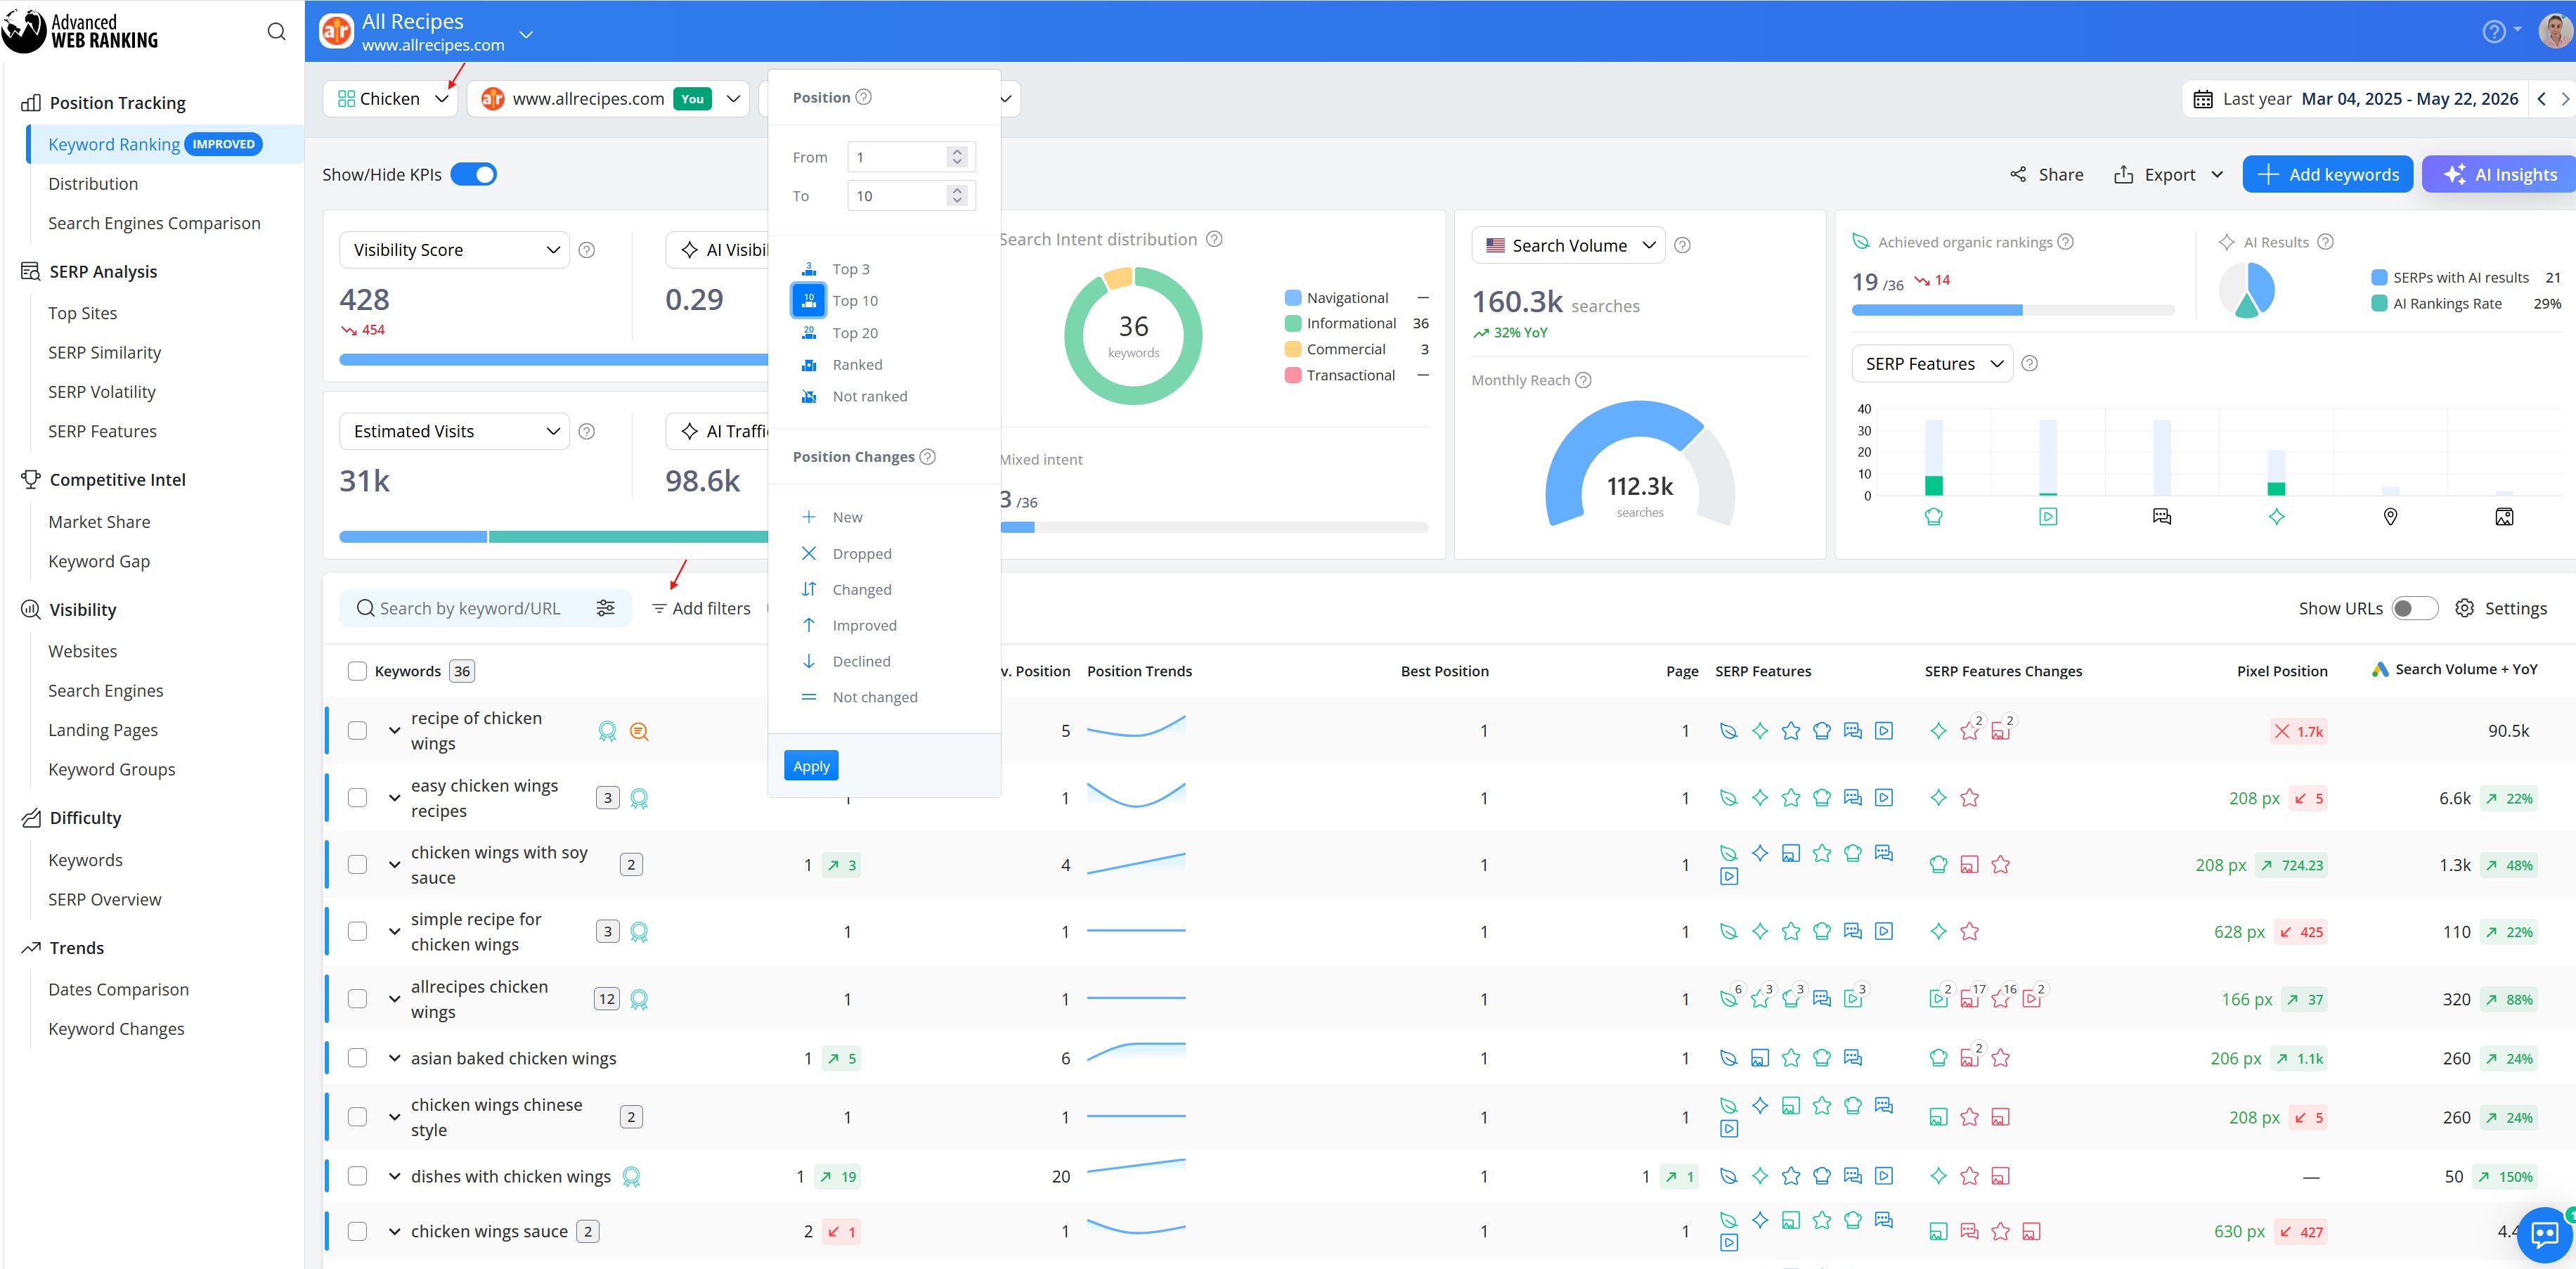Toggle the Show URLs switch
Screen dimensions: 2576x1269
2414,608
